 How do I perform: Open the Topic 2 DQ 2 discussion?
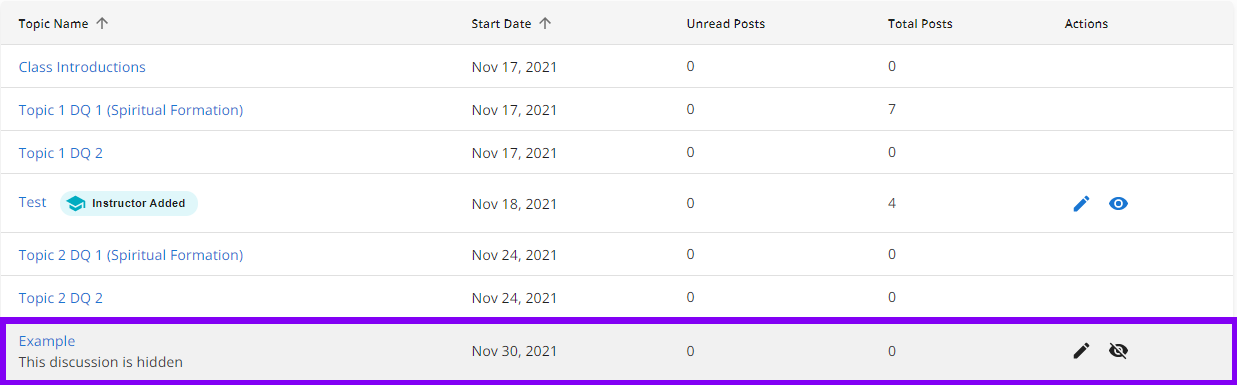(61, 298)
